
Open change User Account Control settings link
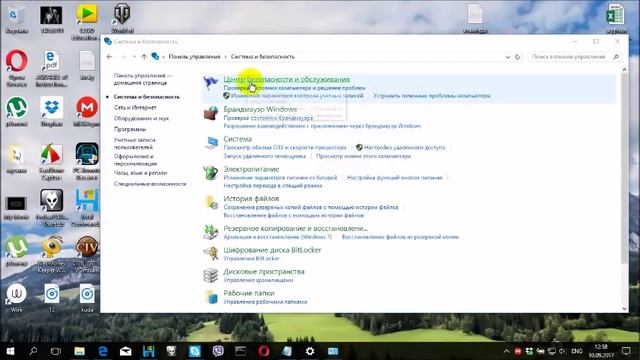click(297, 96)
